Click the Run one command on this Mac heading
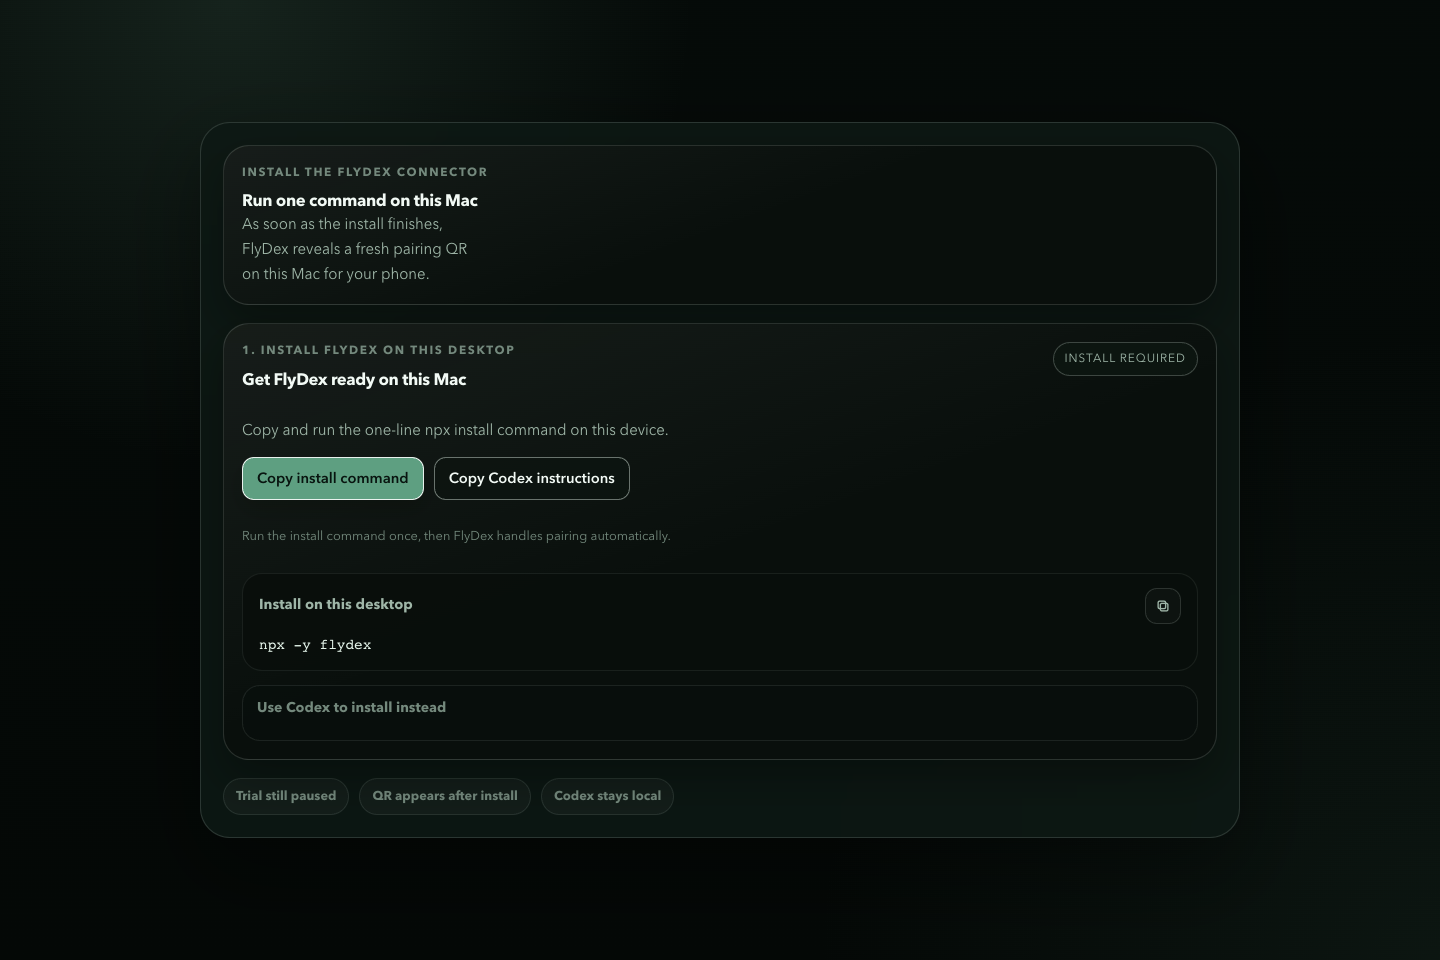 [360, 200]
